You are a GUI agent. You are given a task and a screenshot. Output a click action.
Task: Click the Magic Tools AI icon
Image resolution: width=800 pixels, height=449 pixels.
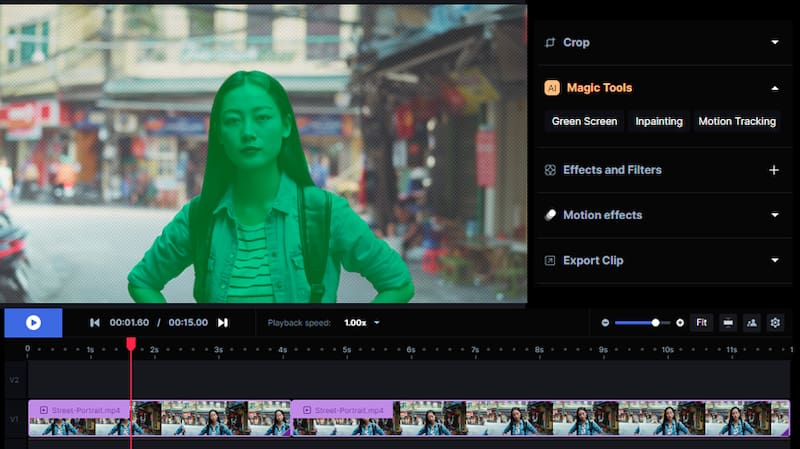pyautogui.click(x=551, y=88)
